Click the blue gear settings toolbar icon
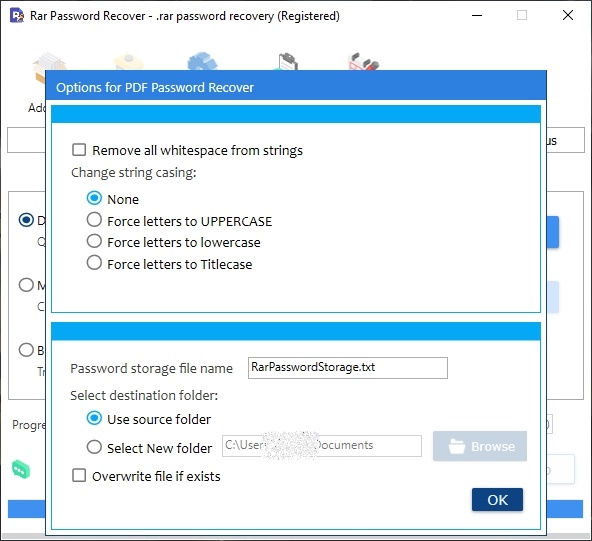This screenshot has height=541, width=592. tap(202, 61)
